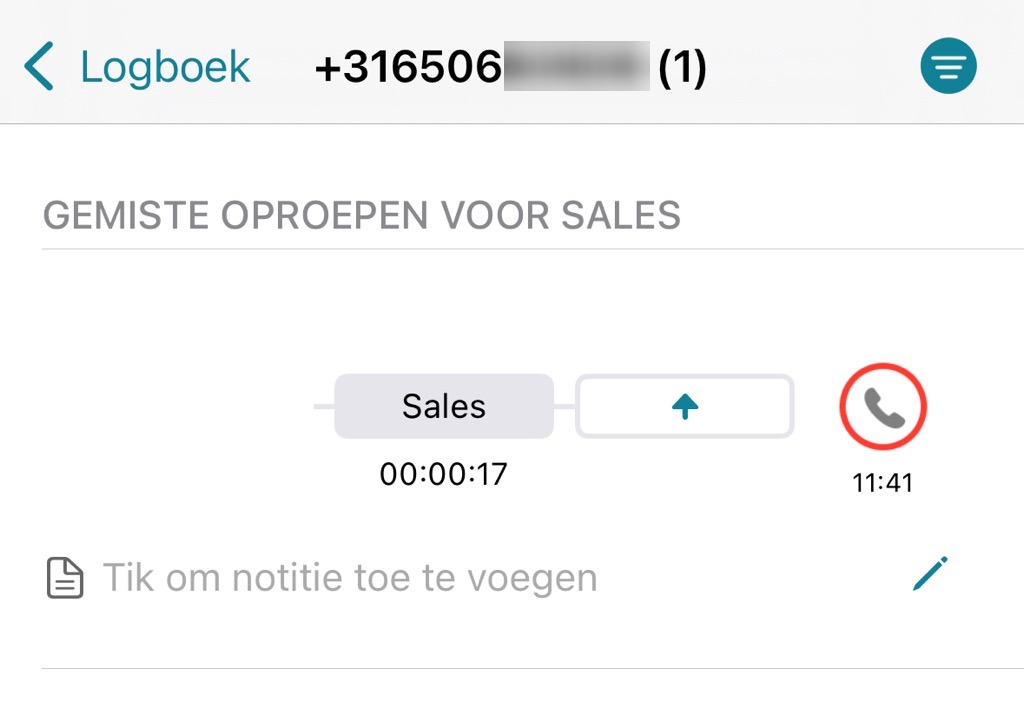Image resolution: width=1024 pixels, height=722 pixels.
Task: Tap the 00:00:17 call duration
Action: click(444, 473)
